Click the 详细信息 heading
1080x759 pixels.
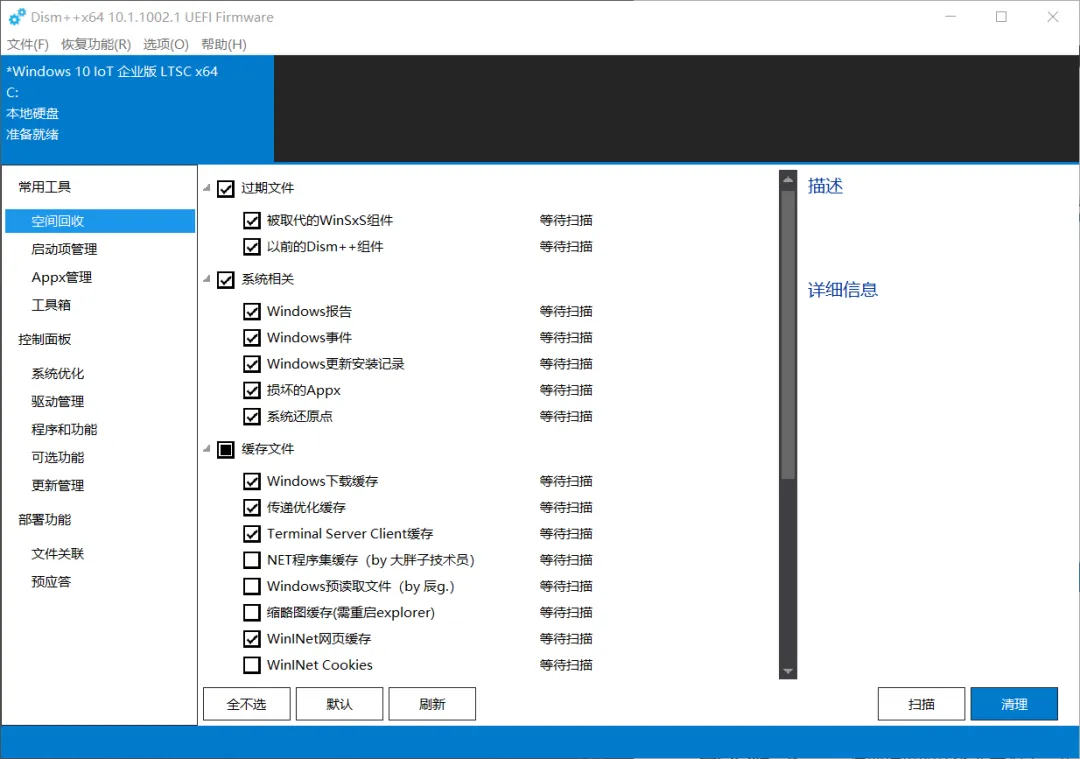click(843, 290)
